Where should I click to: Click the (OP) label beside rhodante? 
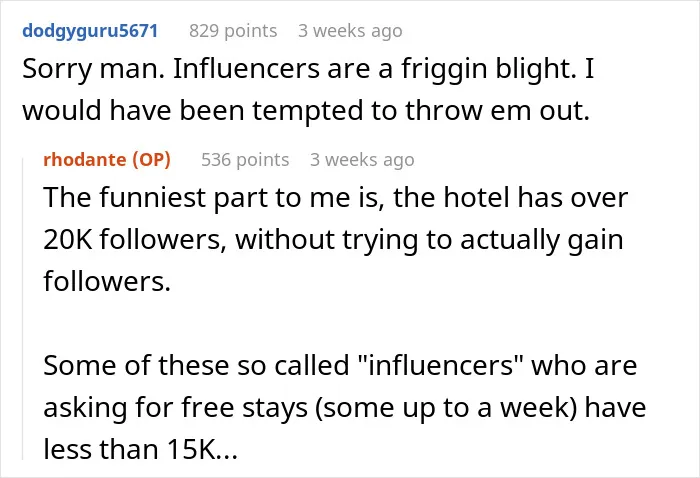click(151, 160)
